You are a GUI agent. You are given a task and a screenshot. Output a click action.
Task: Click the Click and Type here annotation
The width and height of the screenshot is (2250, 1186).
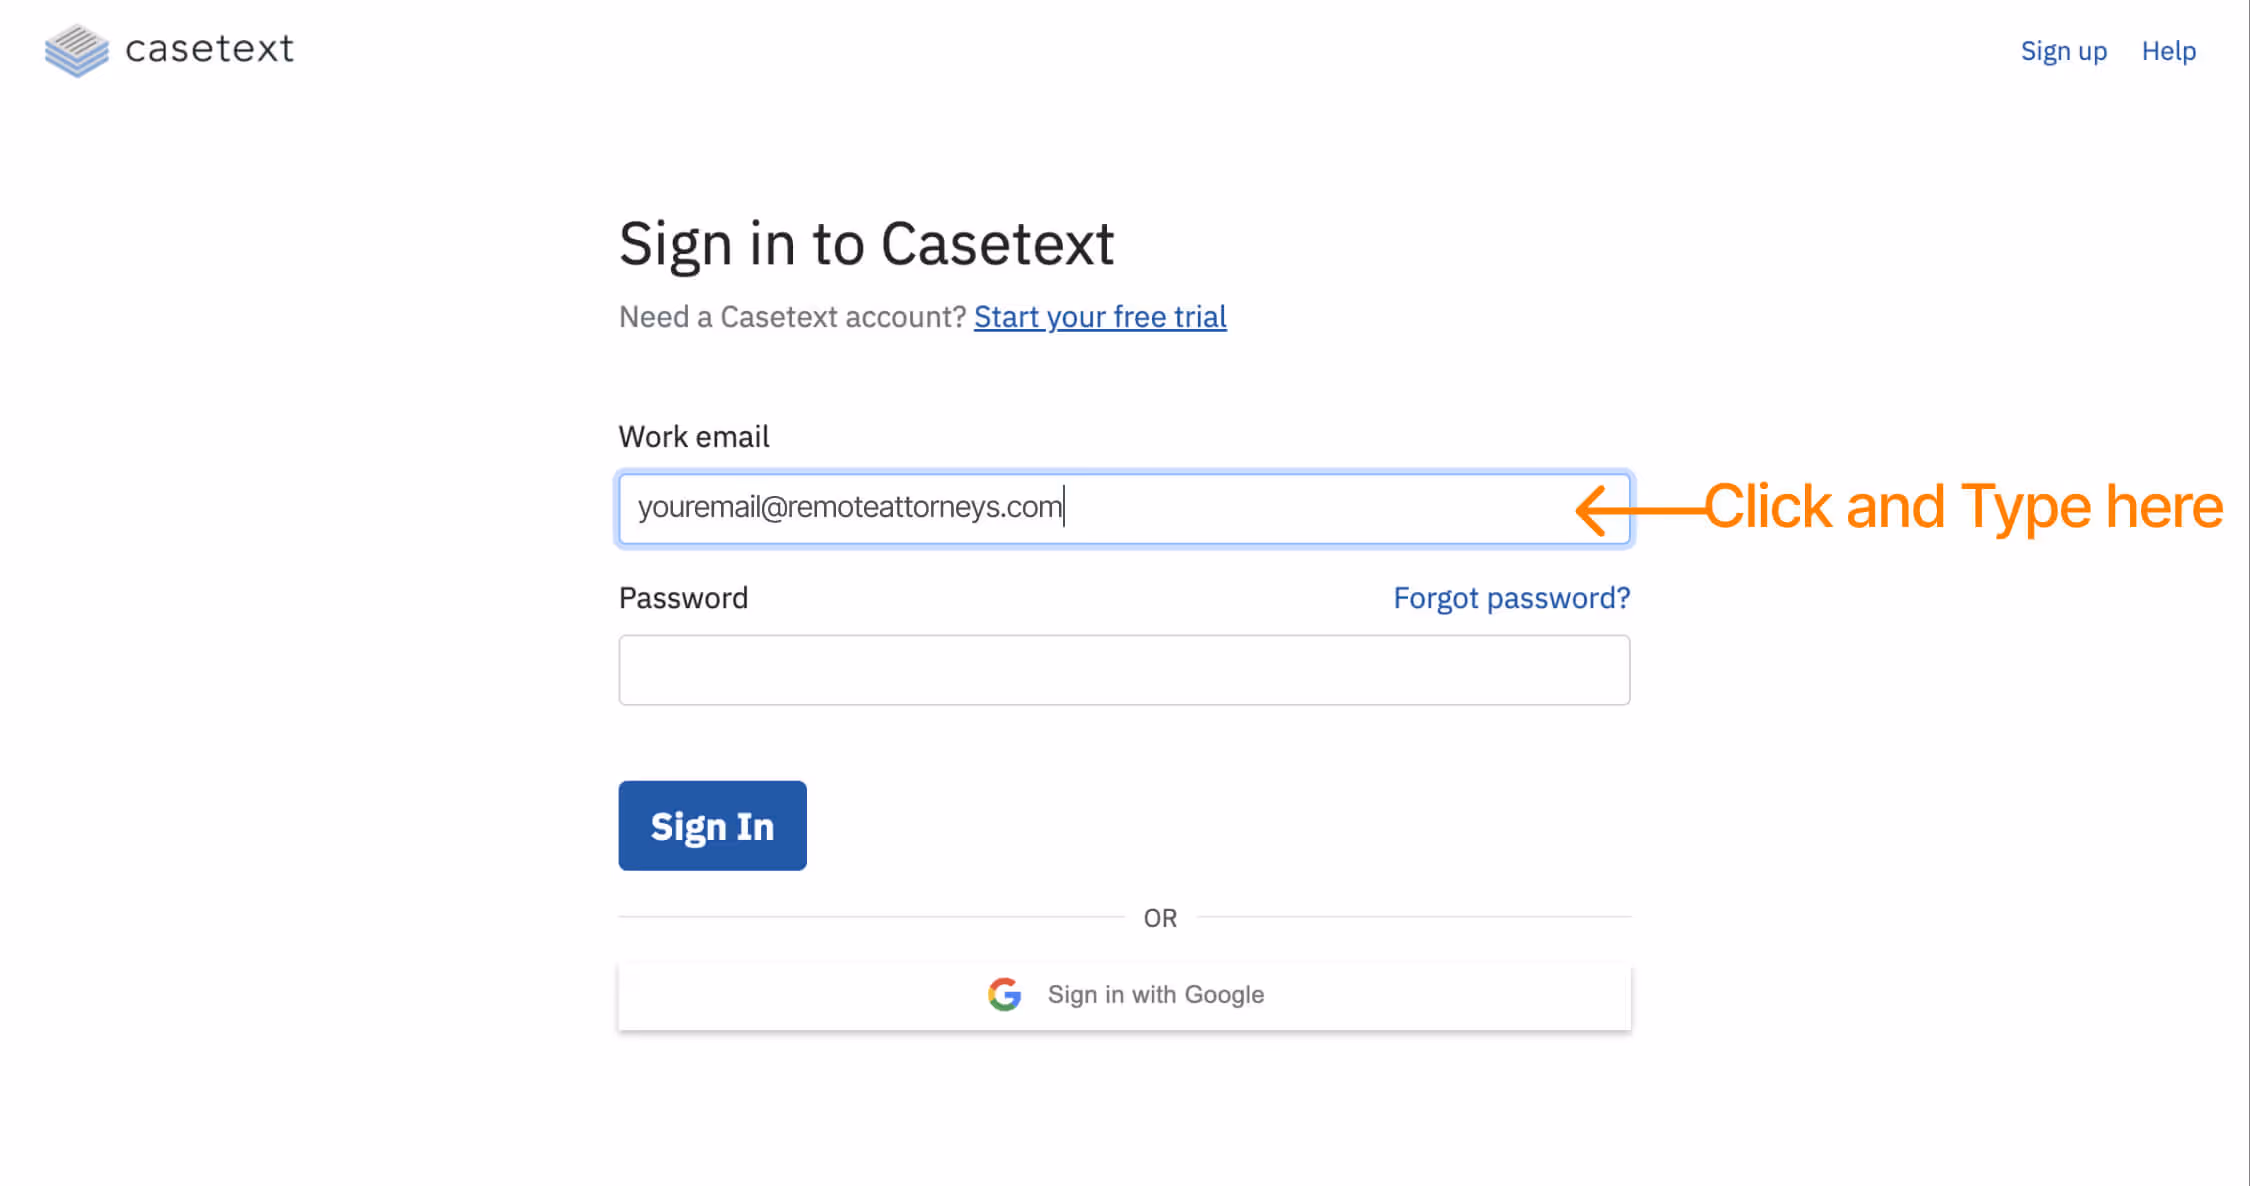tap(1966, 507)
